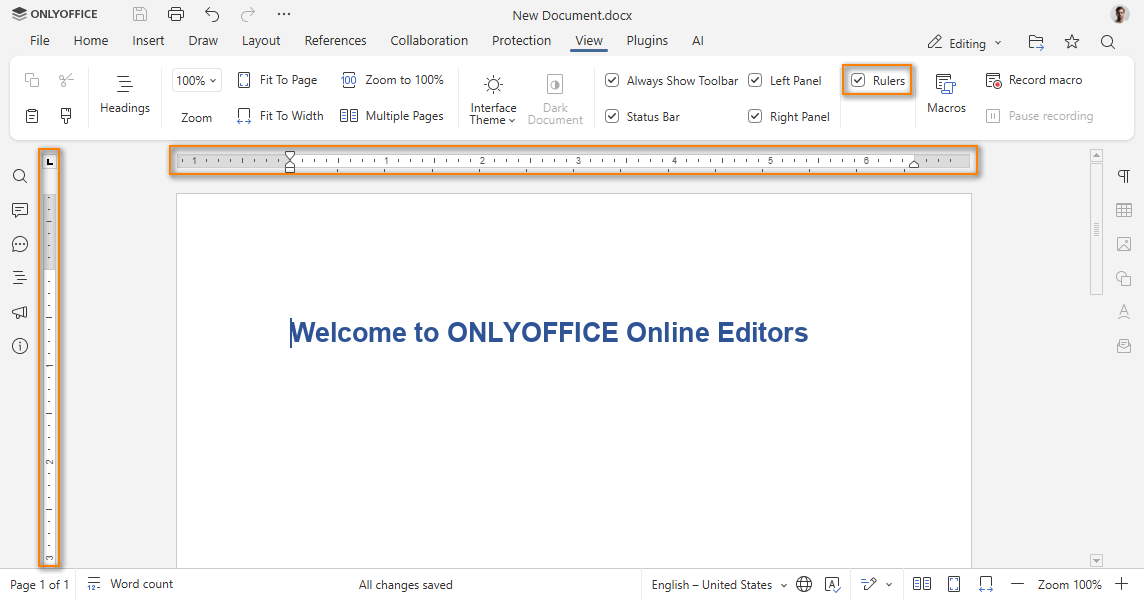Click the tab stop selector at ruler corner
Viewport: 1144px width, 600px height.
click(x=50, y=161)
